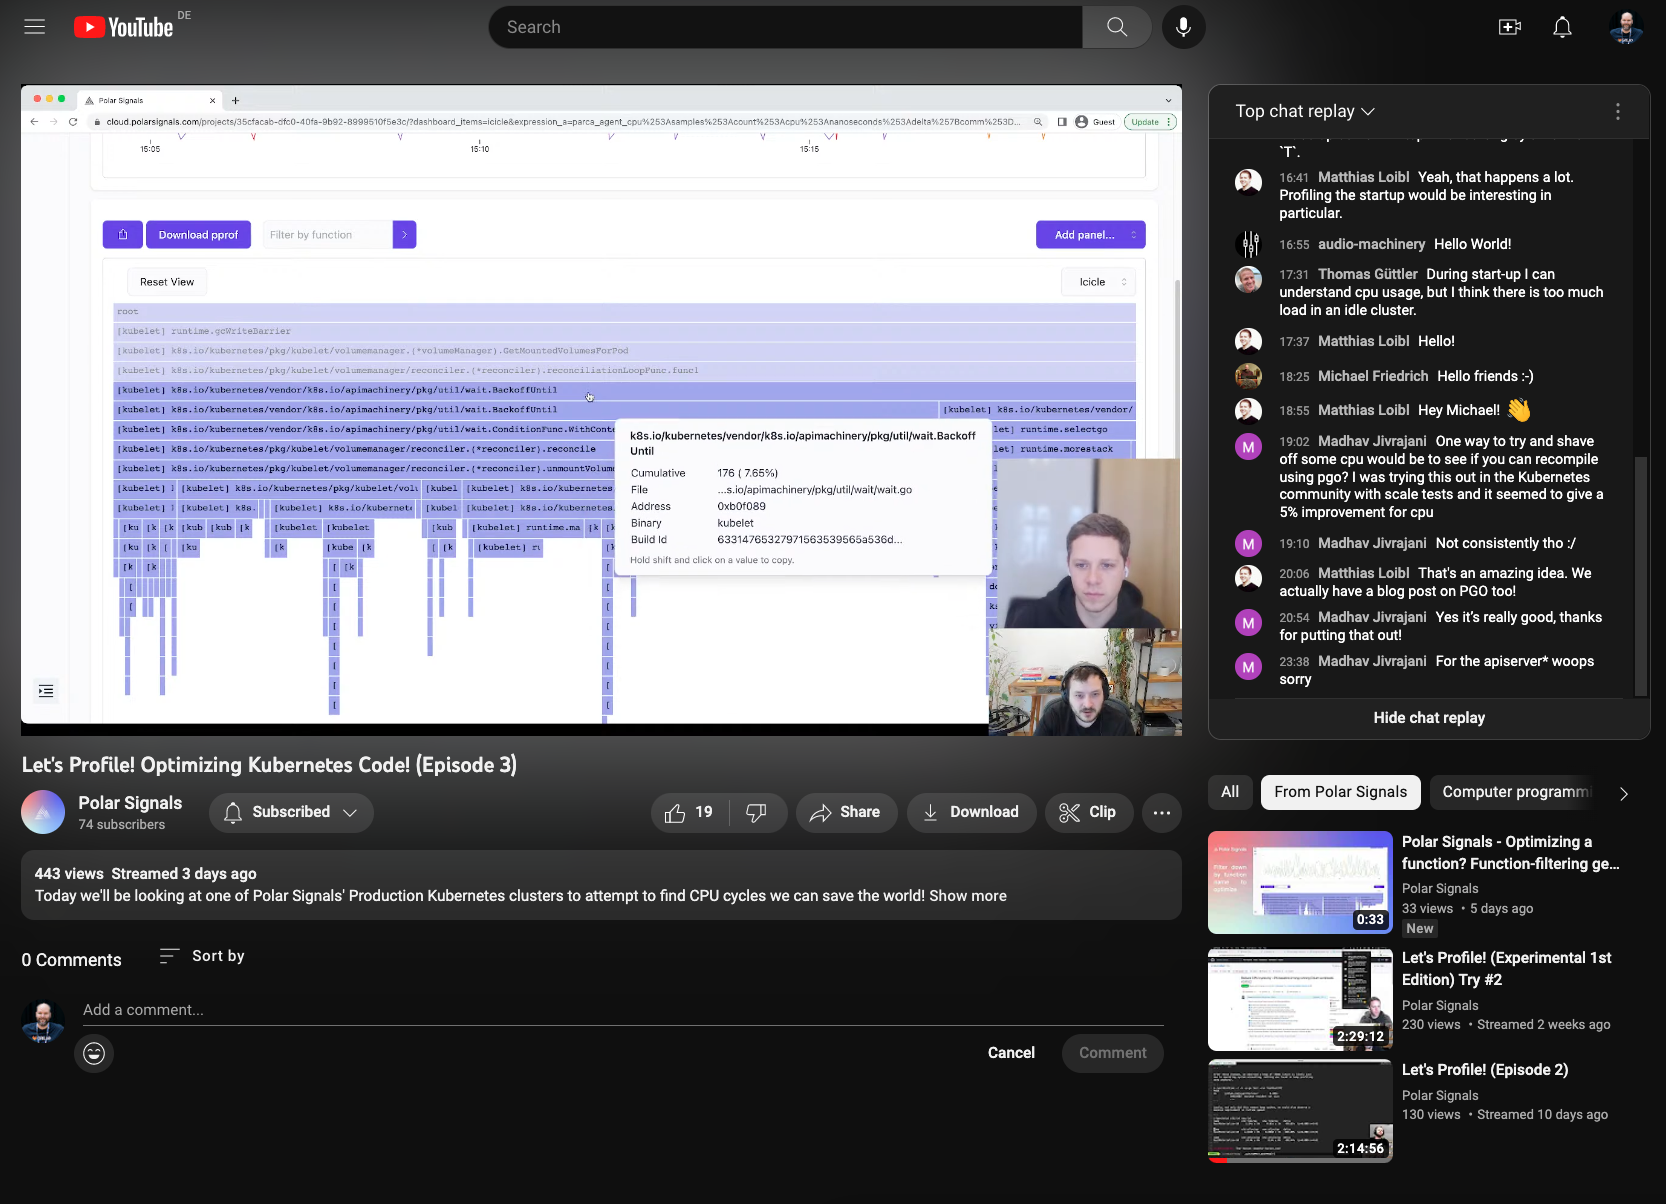The height and width of the screenshot is (1204, 1666).
Task: Open Polar Signals channel name link
Action: (130, 803)
